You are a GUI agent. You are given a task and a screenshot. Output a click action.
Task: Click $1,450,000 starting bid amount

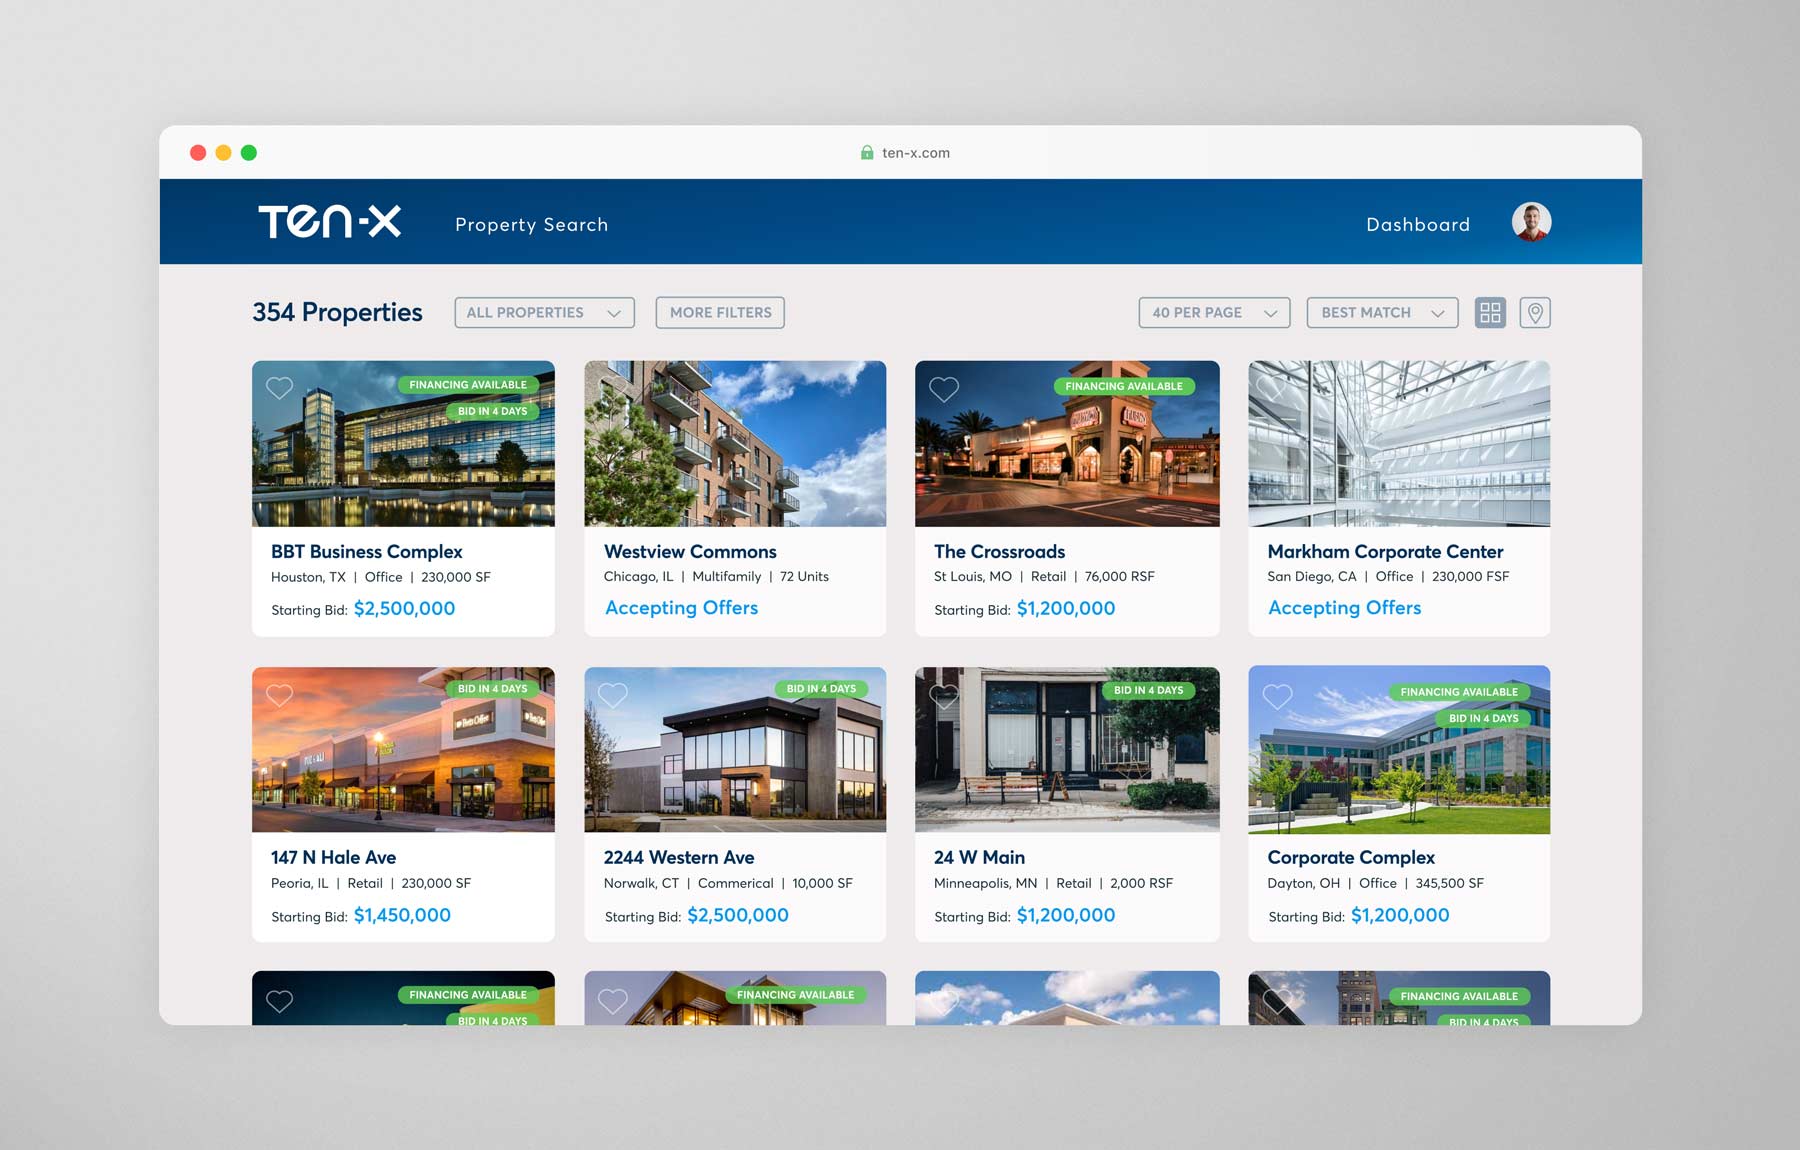[x=402, y=915]
